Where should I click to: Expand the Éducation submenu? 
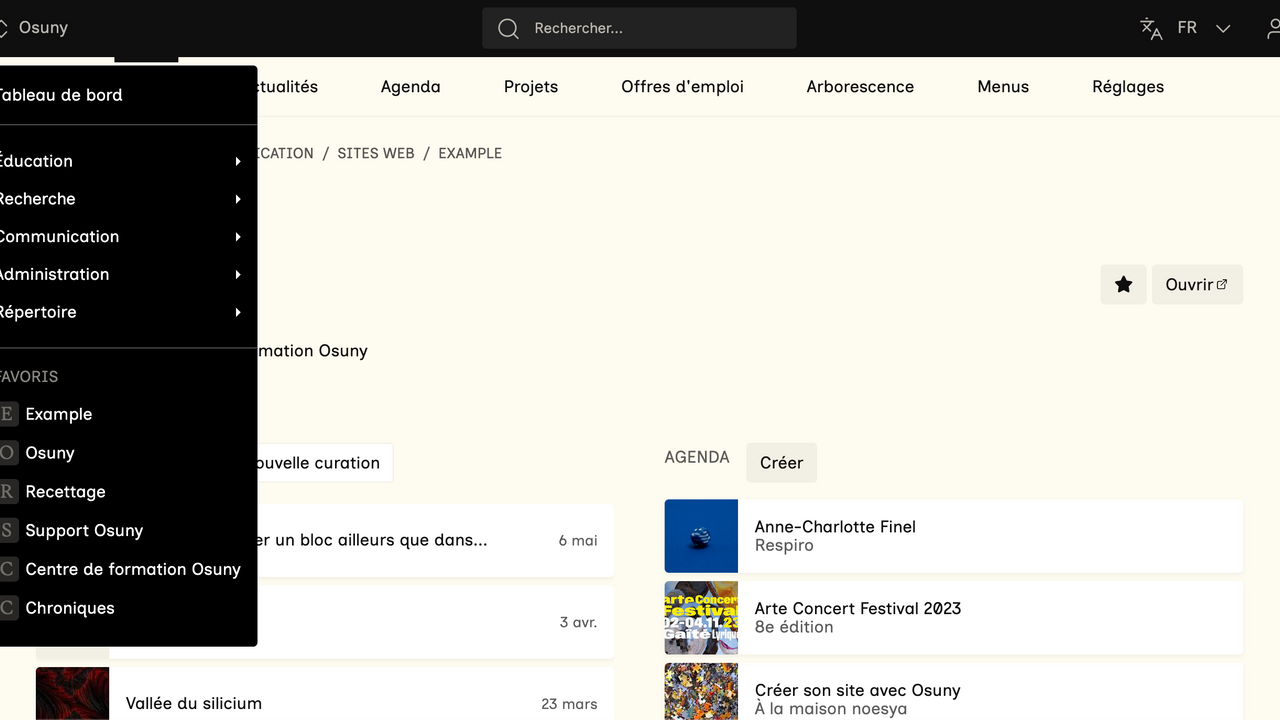[x=237, y=161]
